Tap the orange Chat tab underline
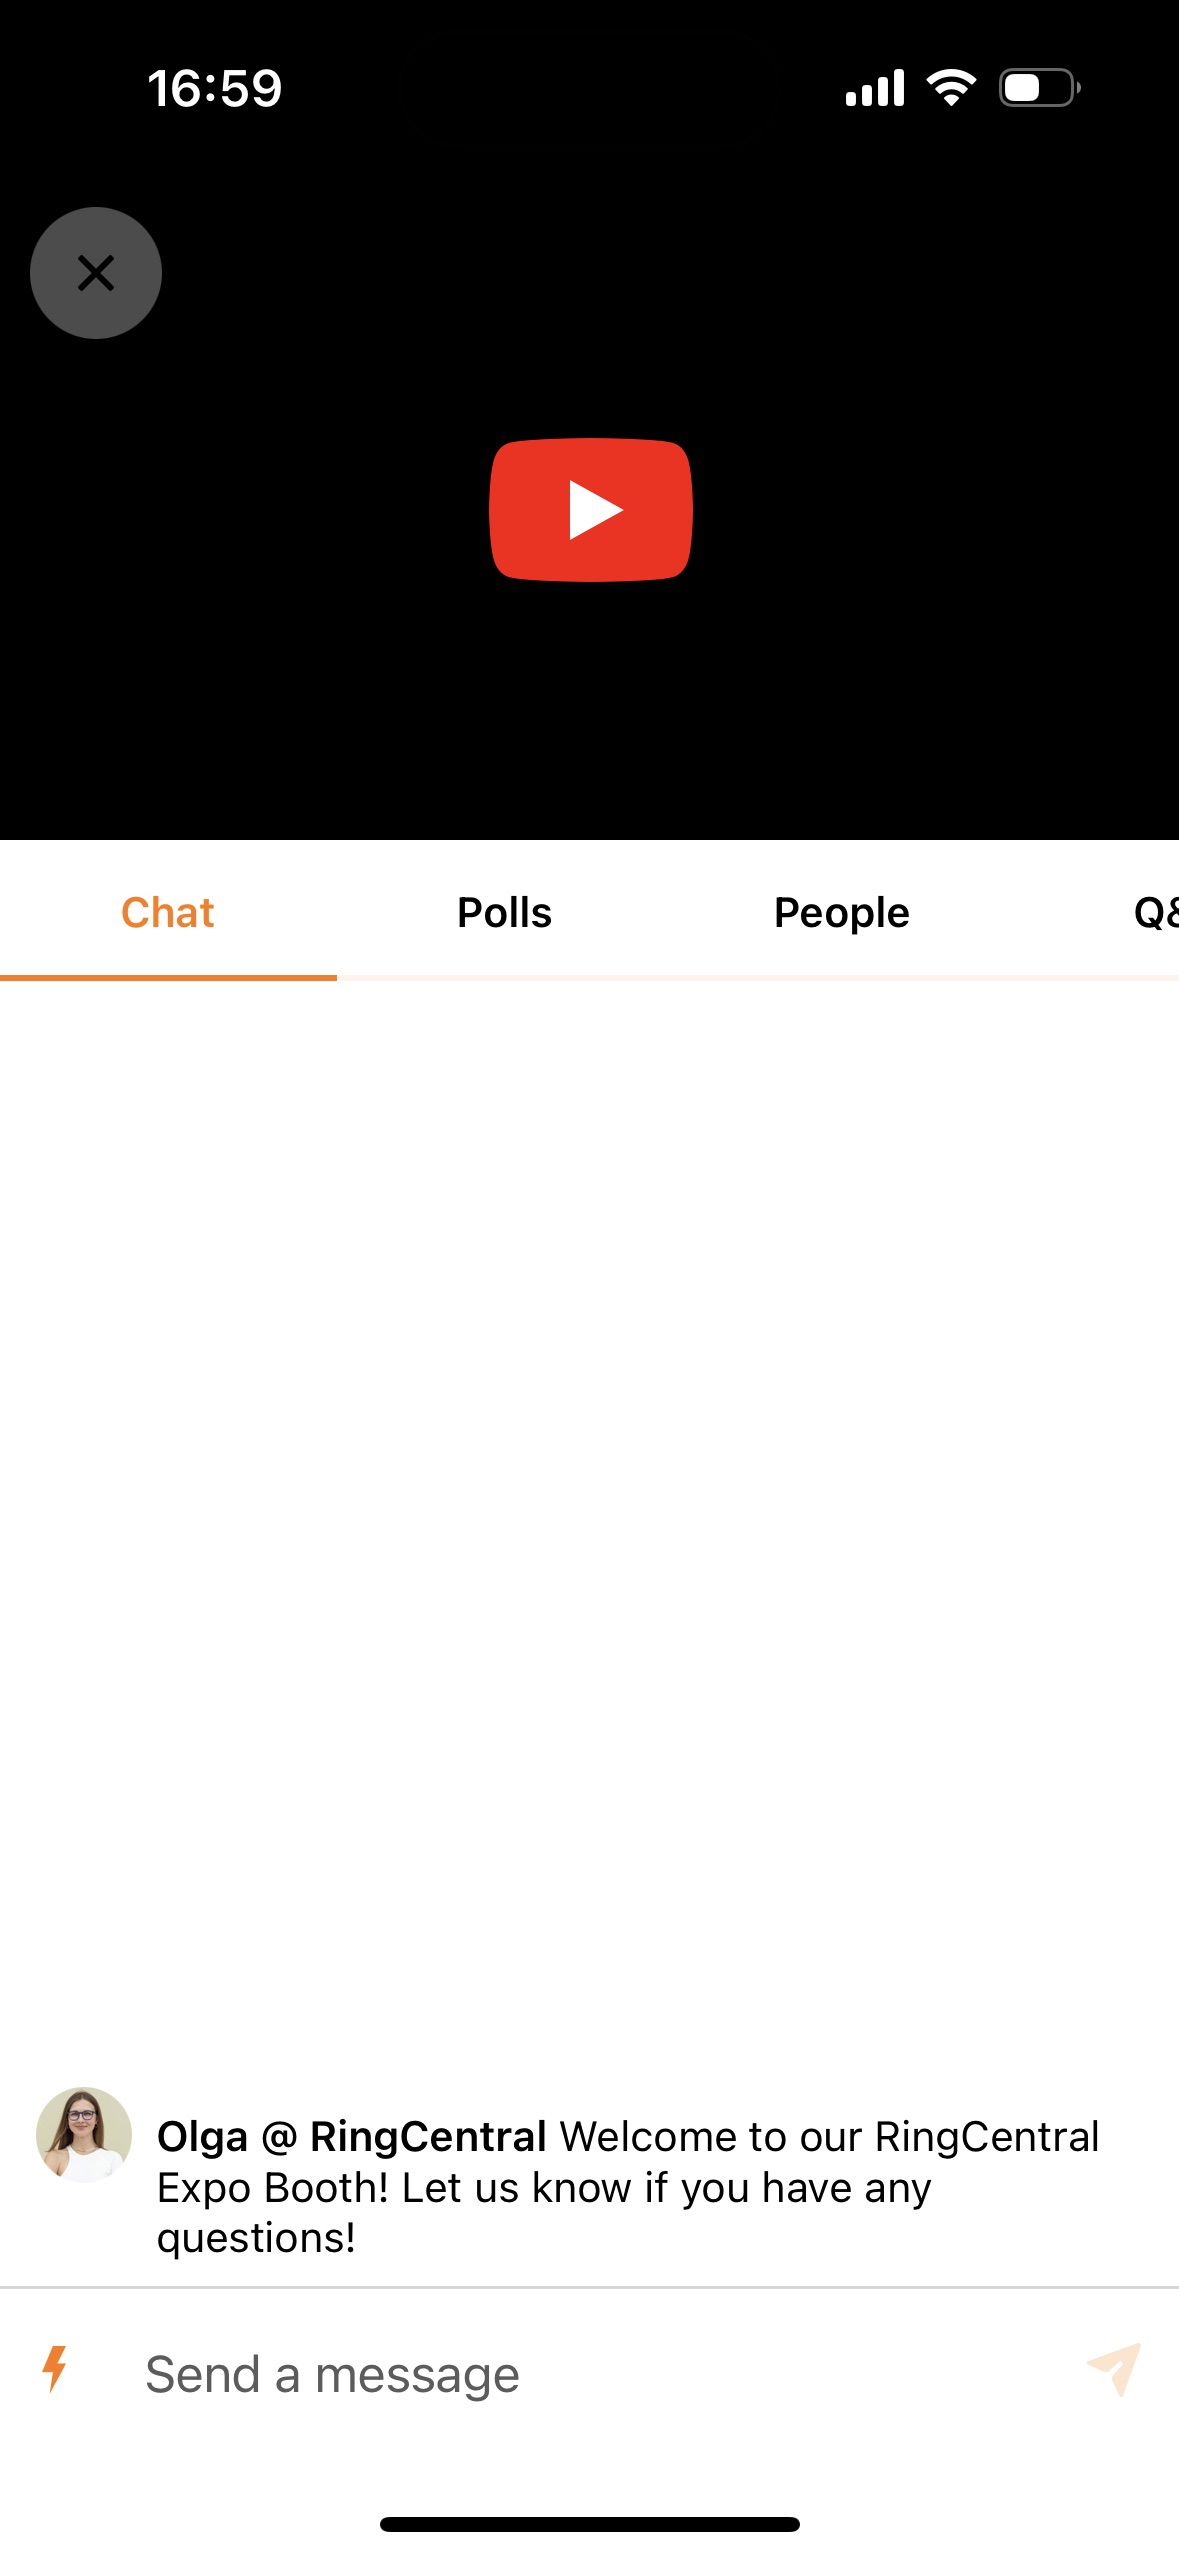 168,977
